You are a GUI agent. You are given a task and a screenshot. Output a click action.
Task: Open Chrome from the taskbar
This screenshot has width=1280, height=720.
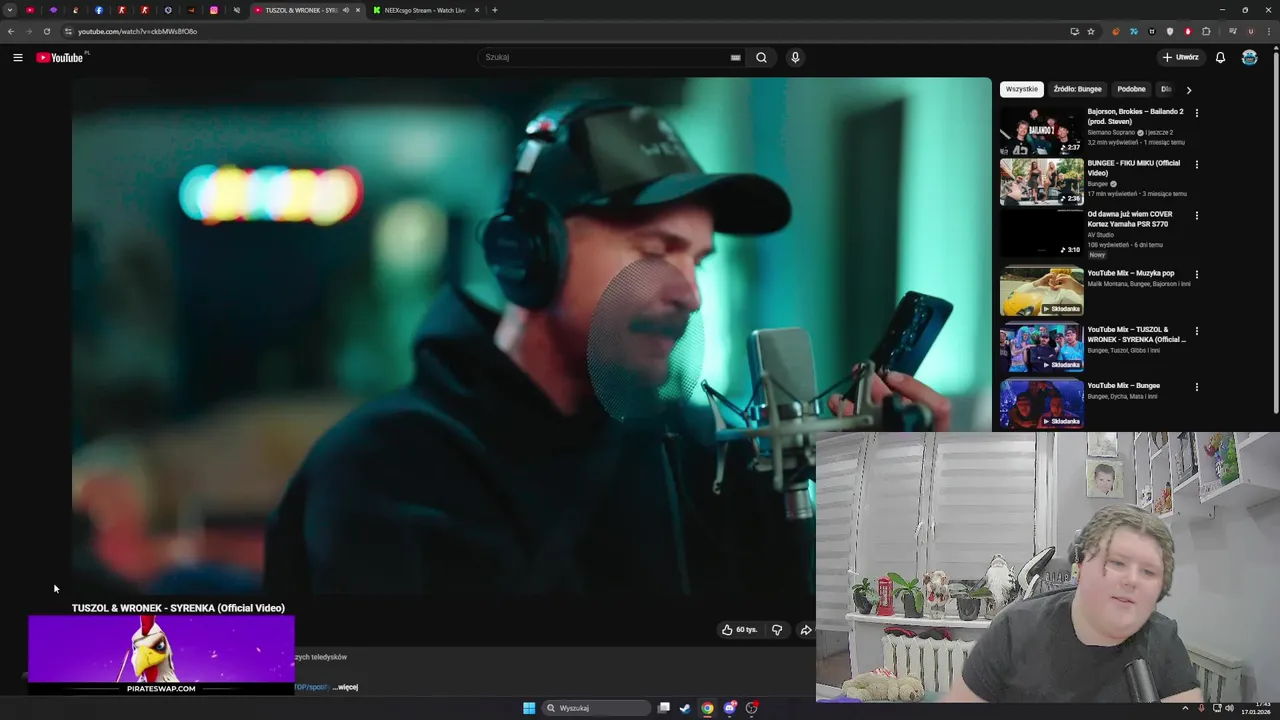pyautogui.click(x=707, y=708)
